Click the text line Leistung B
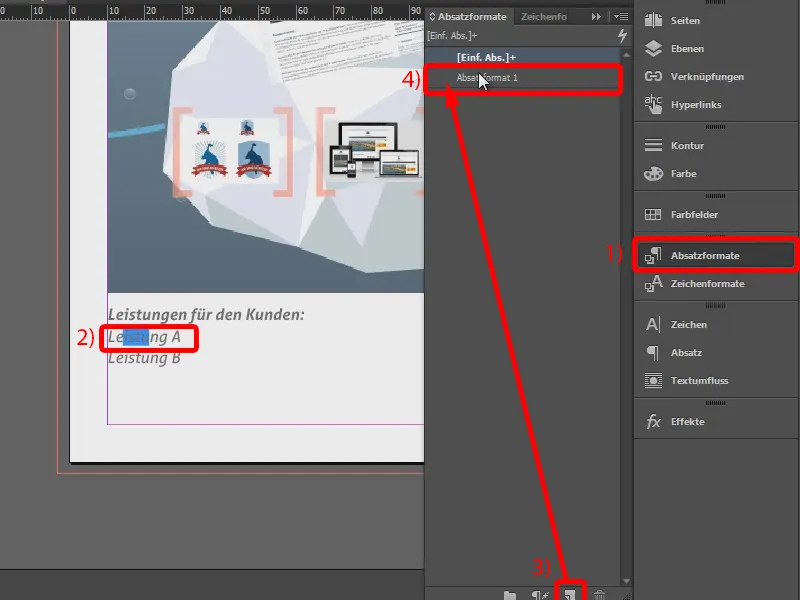Viewport: 800px width, 600px height. [x=144, y=358]
